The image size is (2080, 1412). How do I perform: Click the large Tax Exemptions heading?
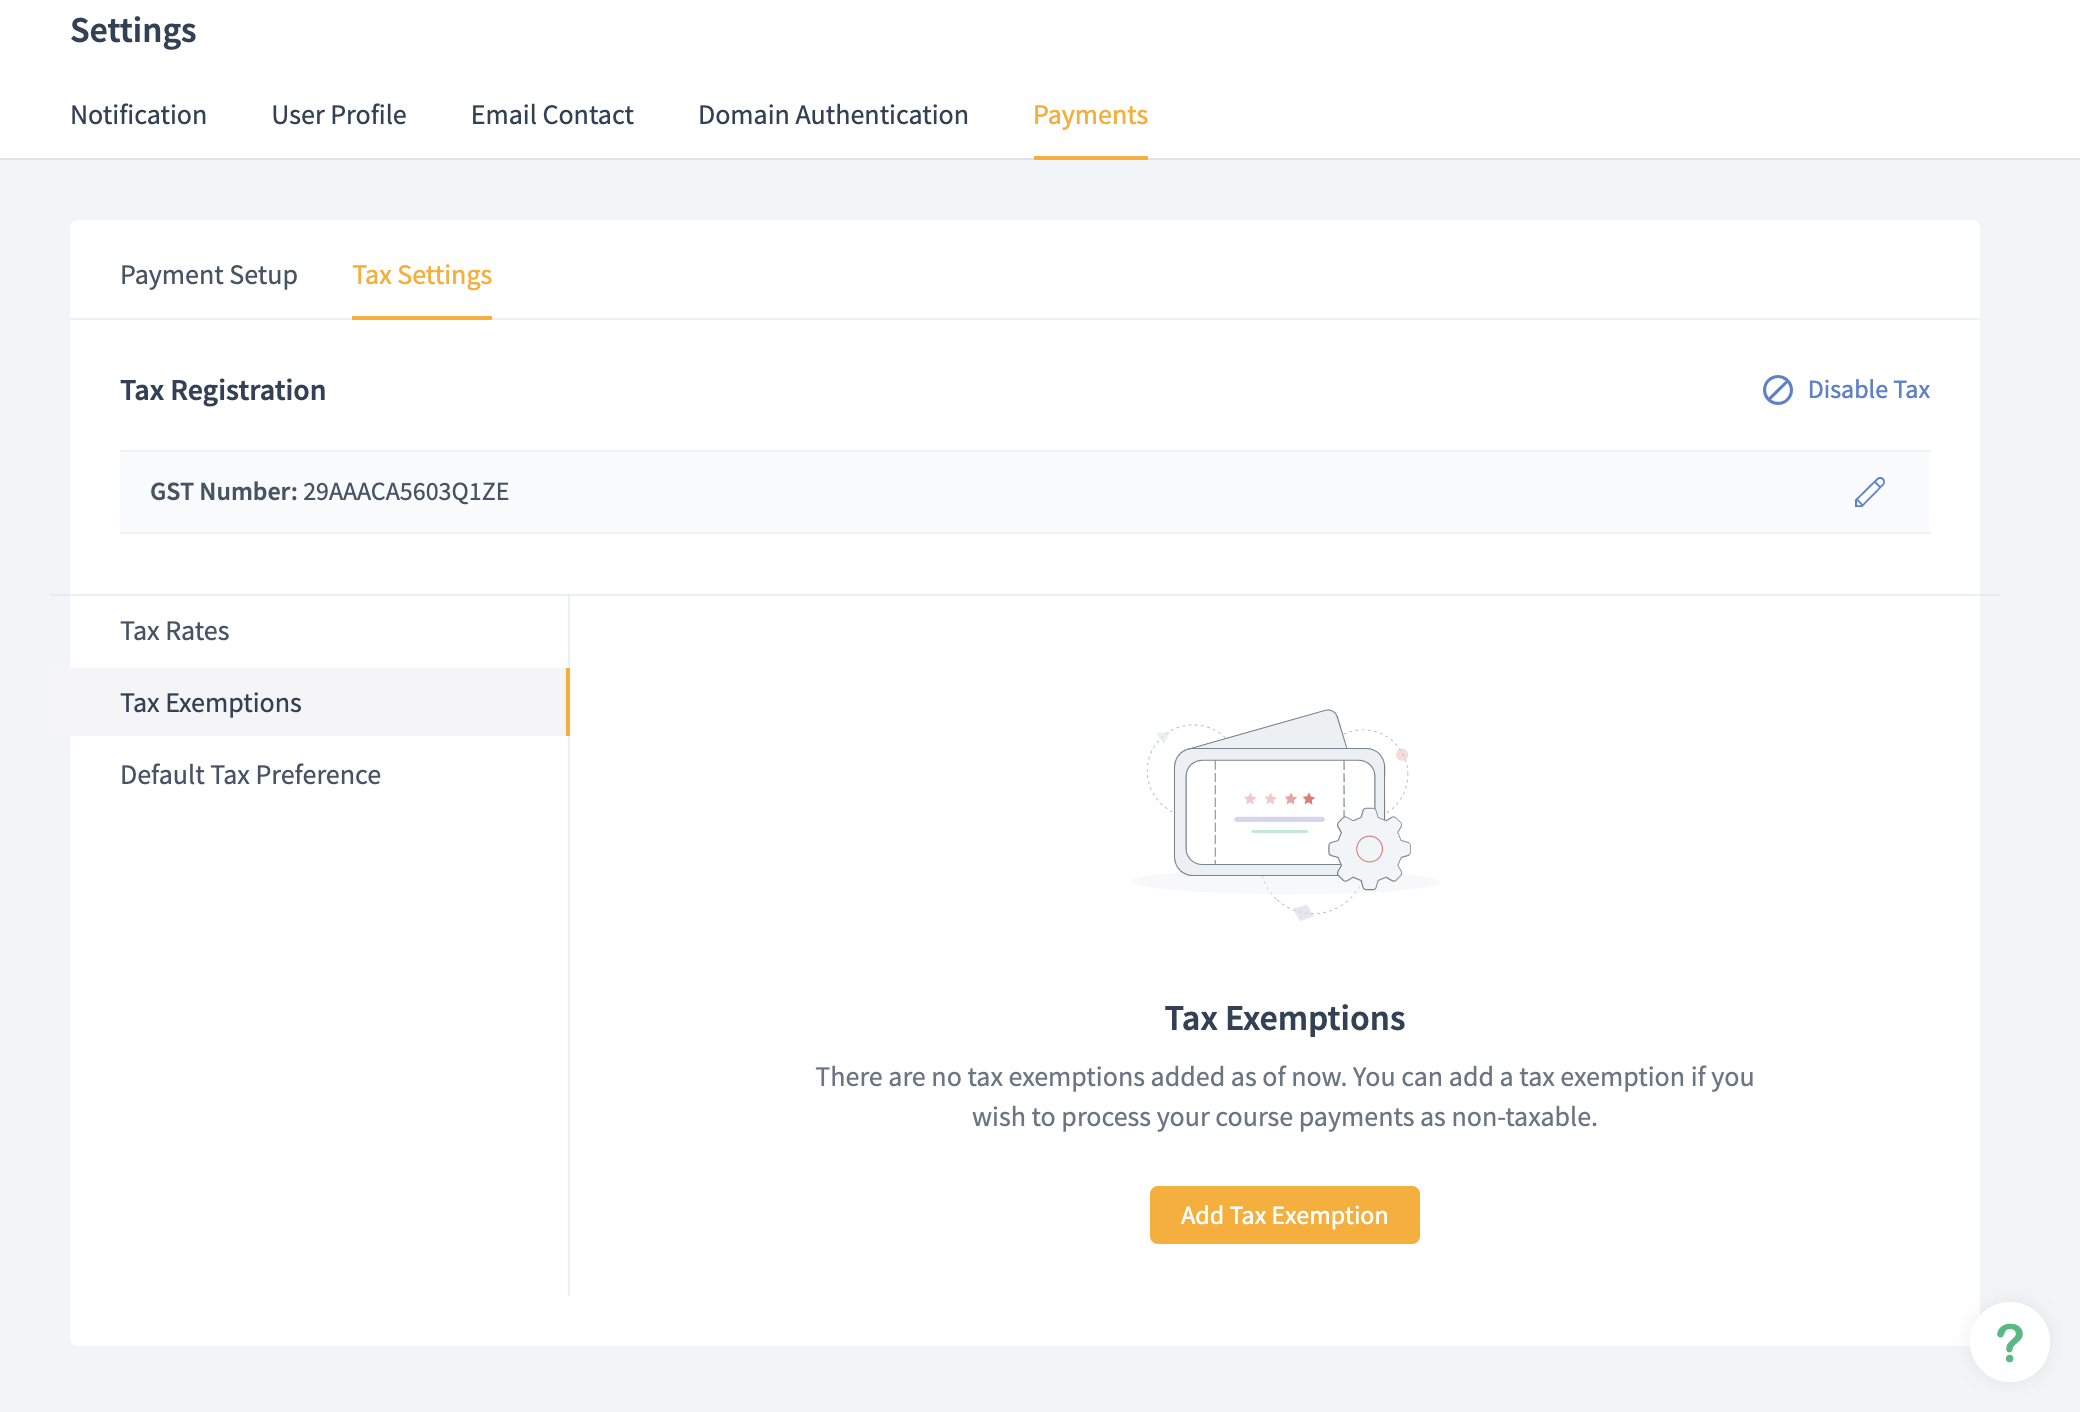coord(1284,1018)
